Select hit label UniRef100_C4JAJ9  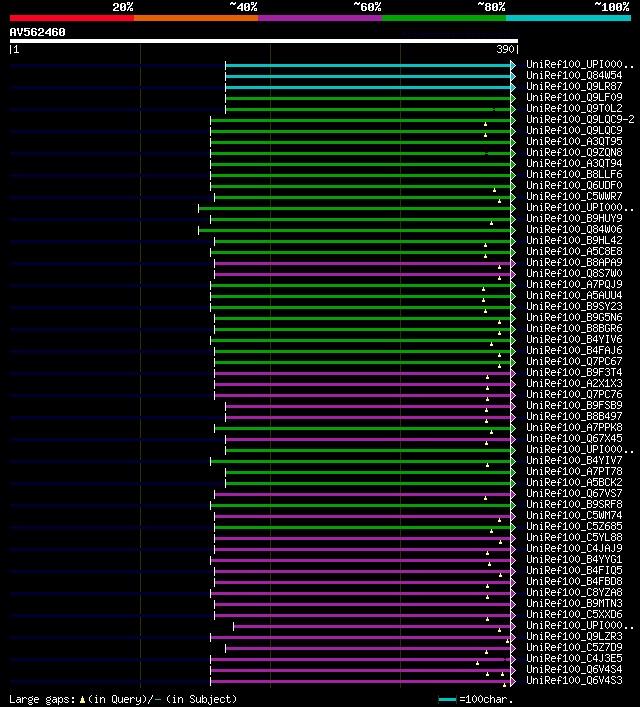(574, 548)
